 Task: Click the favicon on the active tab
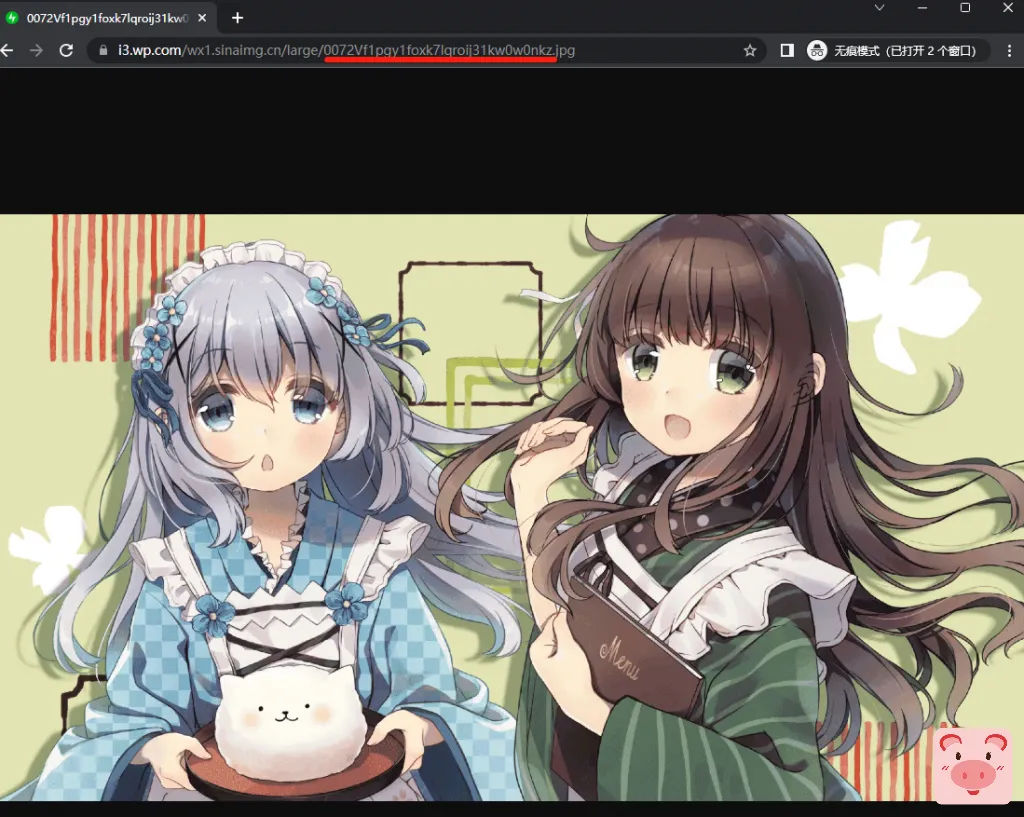[12, 18]
